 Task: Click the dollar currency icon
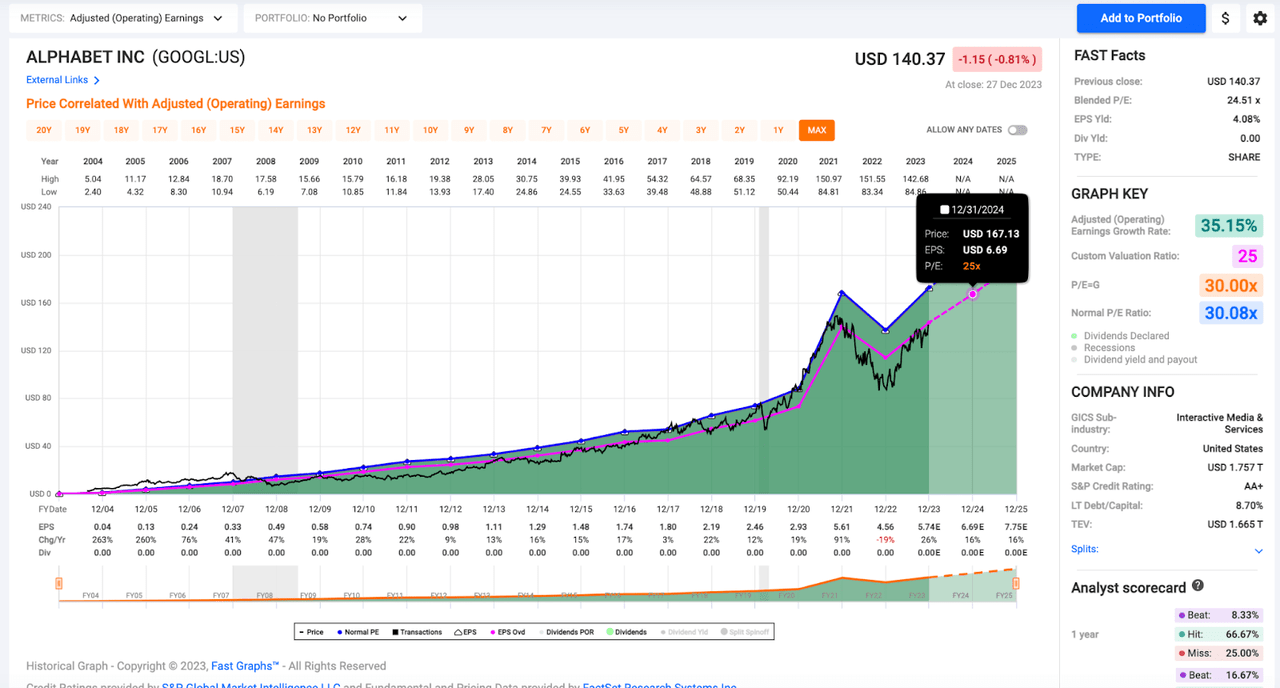point(1225,18)
